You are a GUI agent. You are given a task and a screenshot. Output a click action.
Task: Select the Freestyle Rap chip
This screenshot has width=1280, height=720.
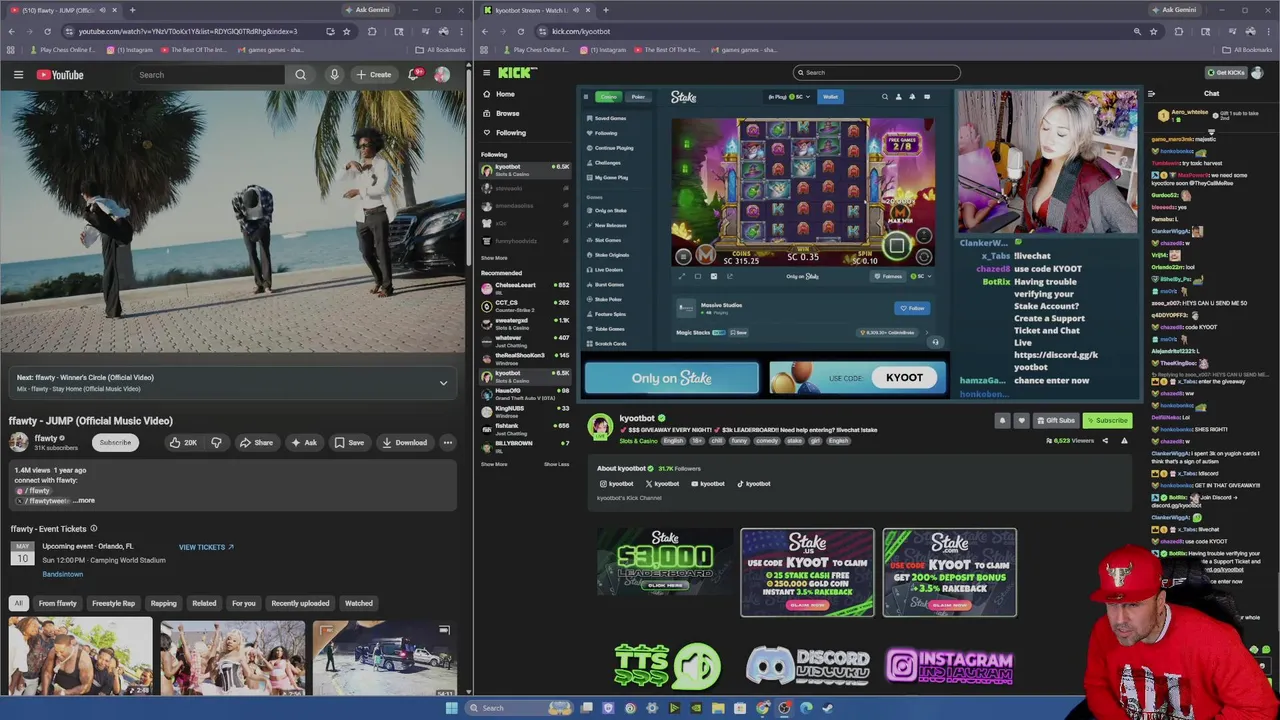pyautogui.click(x=113, y=603)
